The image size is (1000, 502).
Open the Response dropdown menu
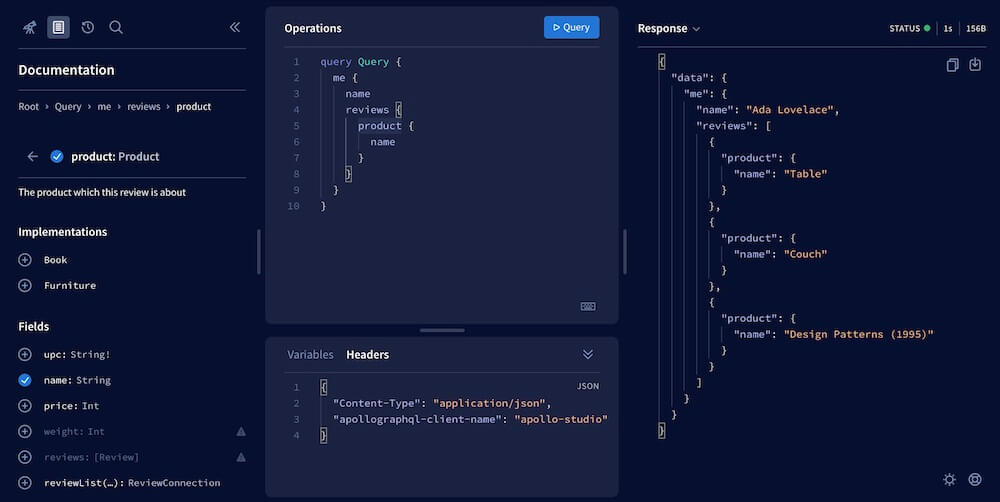[x=669, y=29]
